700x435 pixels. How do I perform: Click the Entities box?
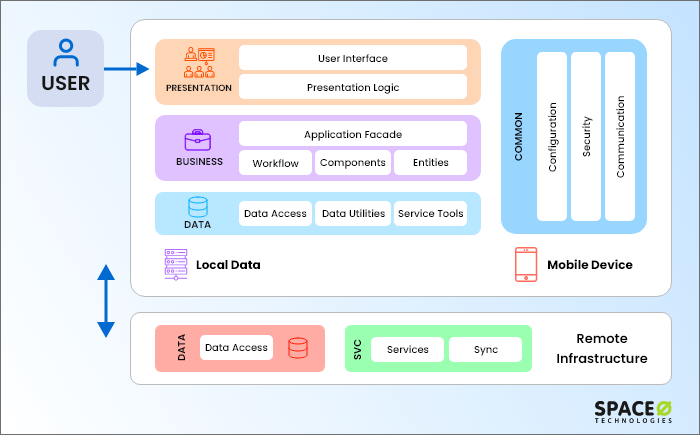(x=430, y=163)
